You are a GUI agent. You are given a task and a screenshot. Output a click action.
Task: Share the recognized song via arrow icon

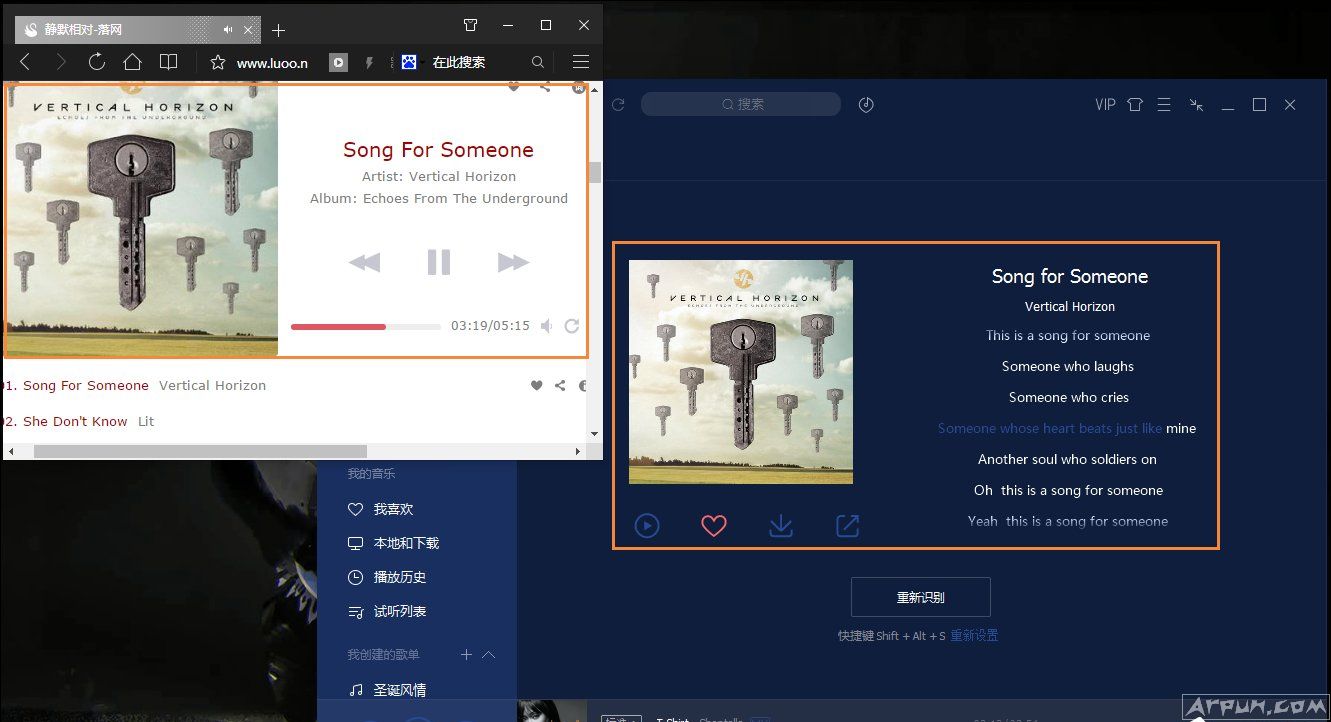coord(847,525)
